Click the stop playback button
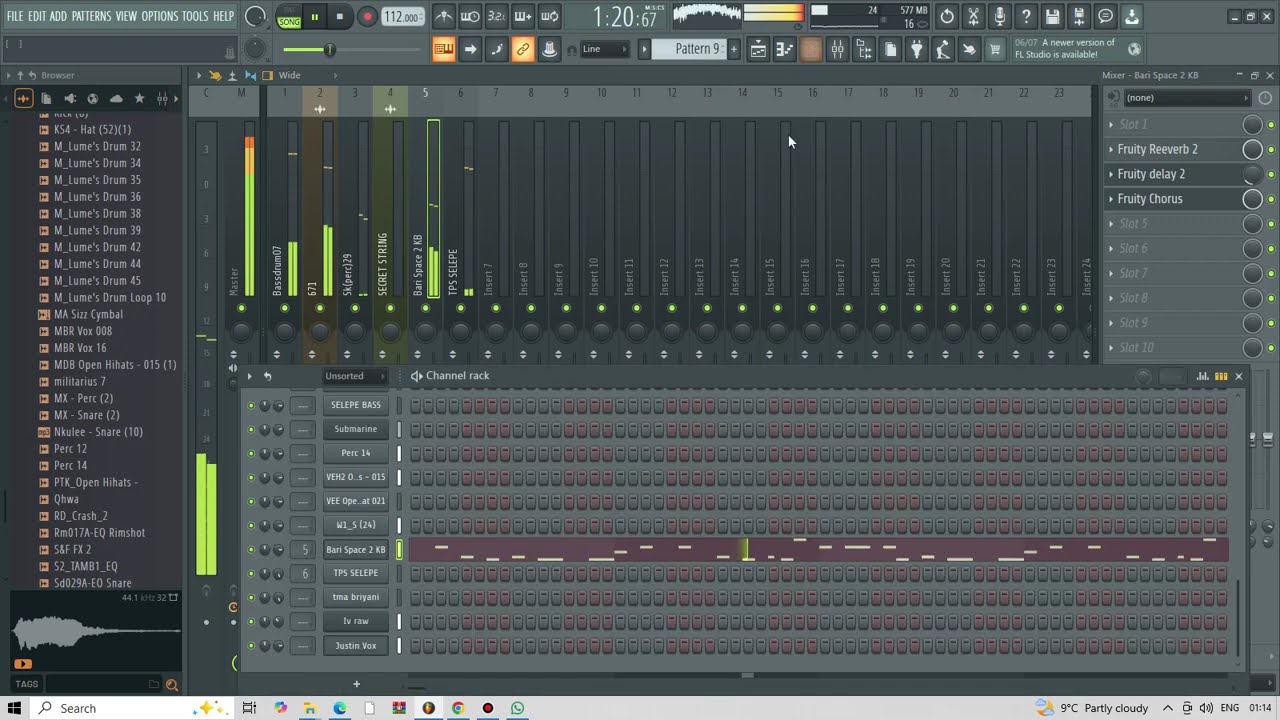1280x720 pixels. (340, 17)
